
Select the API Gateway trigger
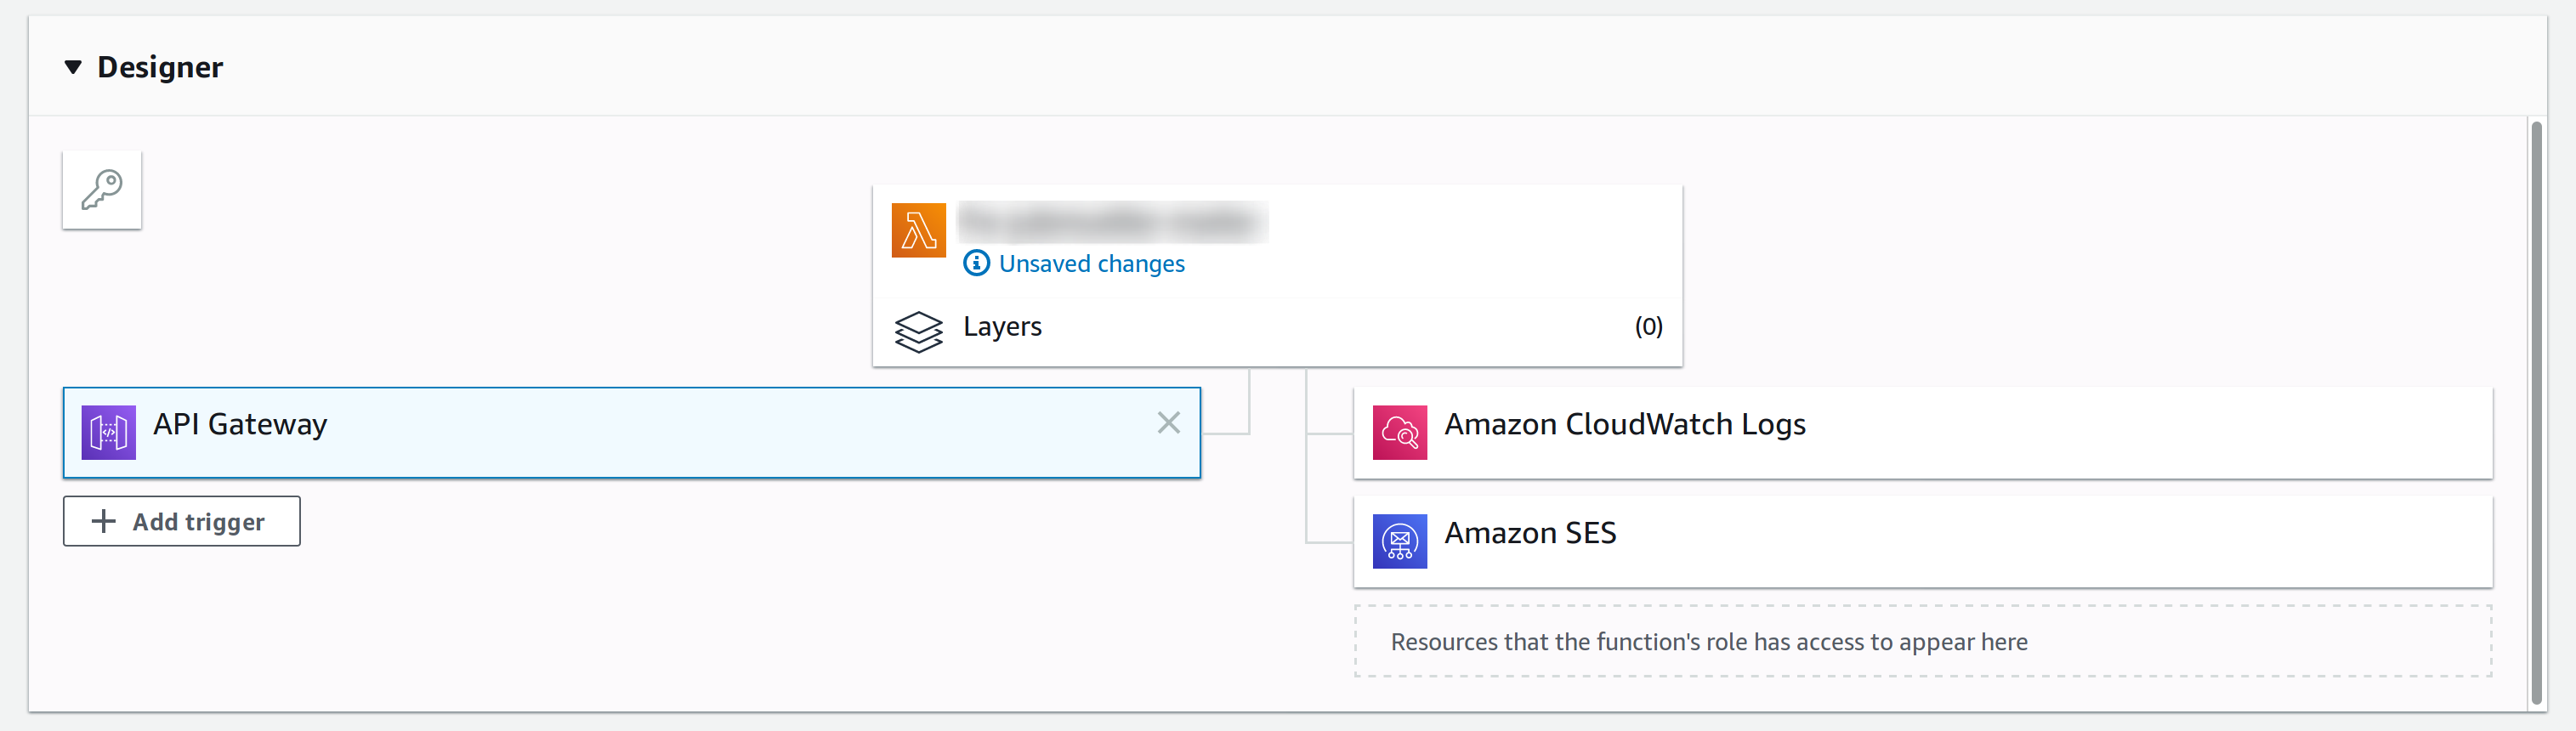(x=632, y=432)
